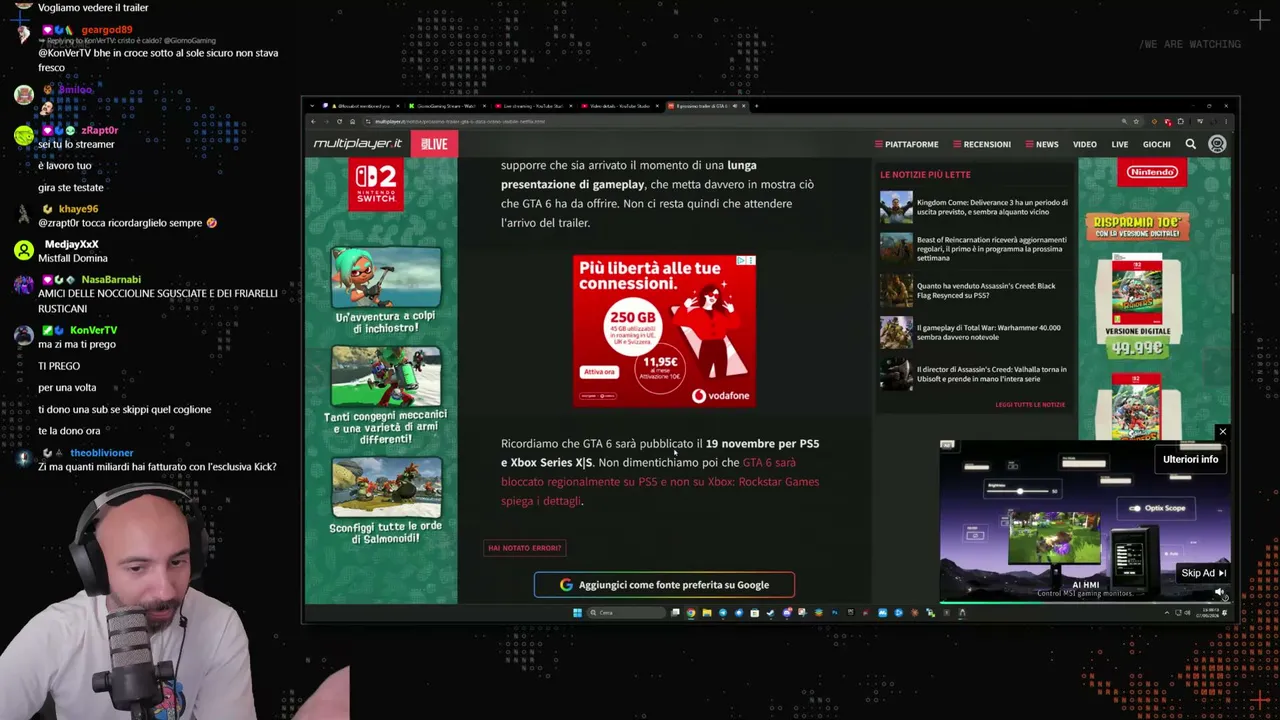
Task: Show hidden system tray icons
Action: coord(1166,613)
